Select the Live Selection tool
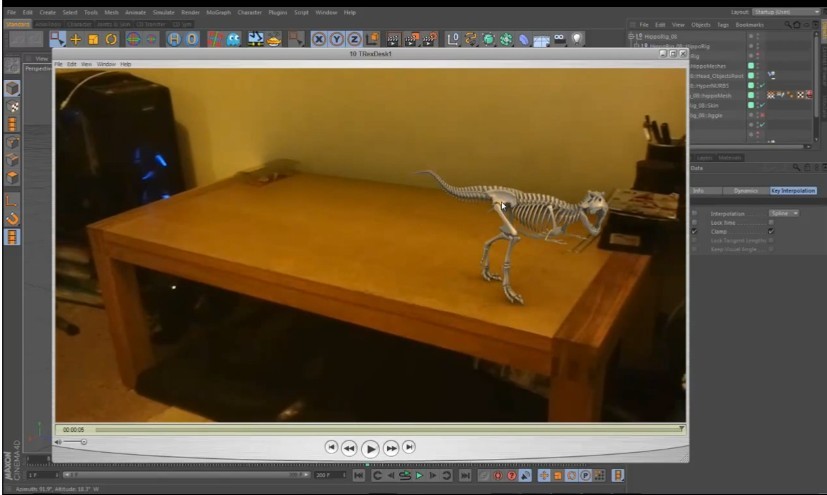 point(57,39)
